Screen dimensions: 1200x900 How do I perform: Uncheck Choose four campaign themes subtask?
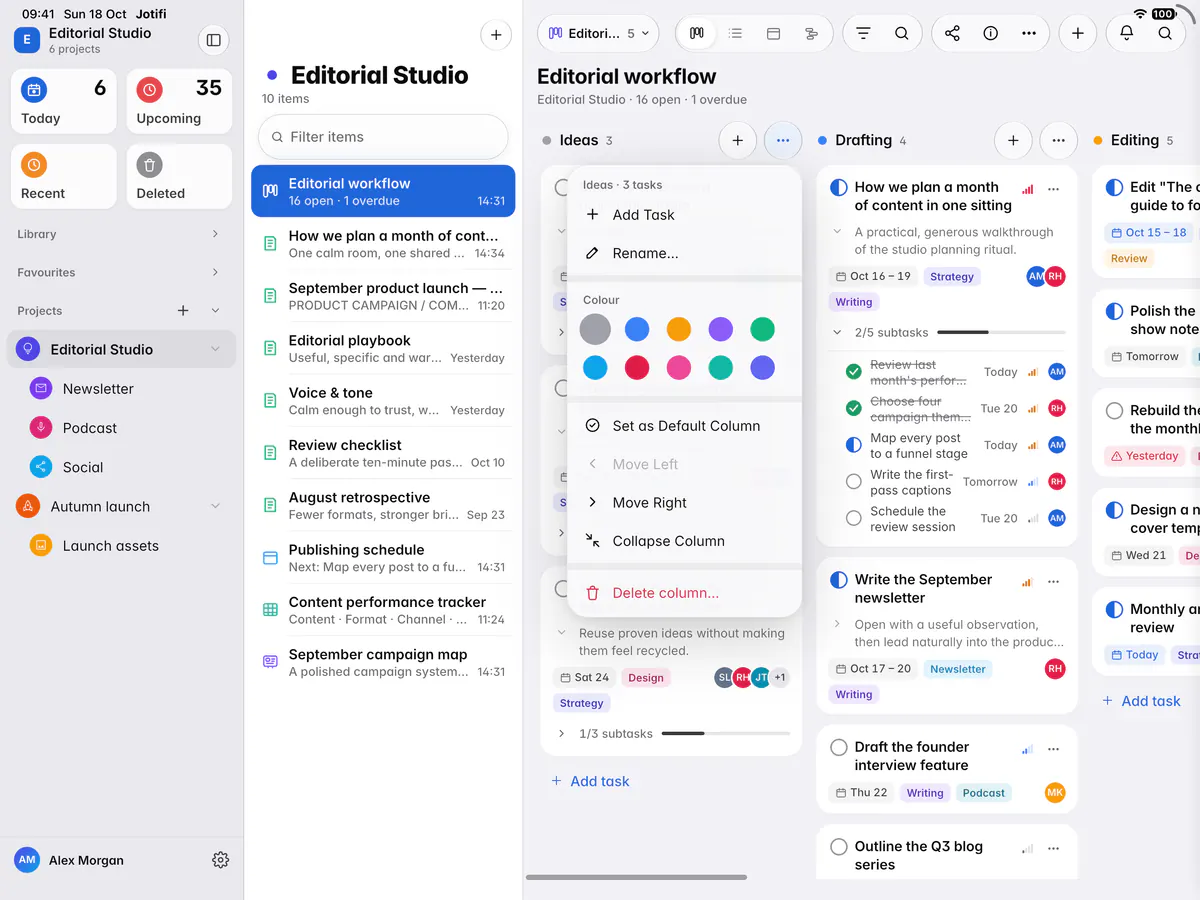[853, 408]
